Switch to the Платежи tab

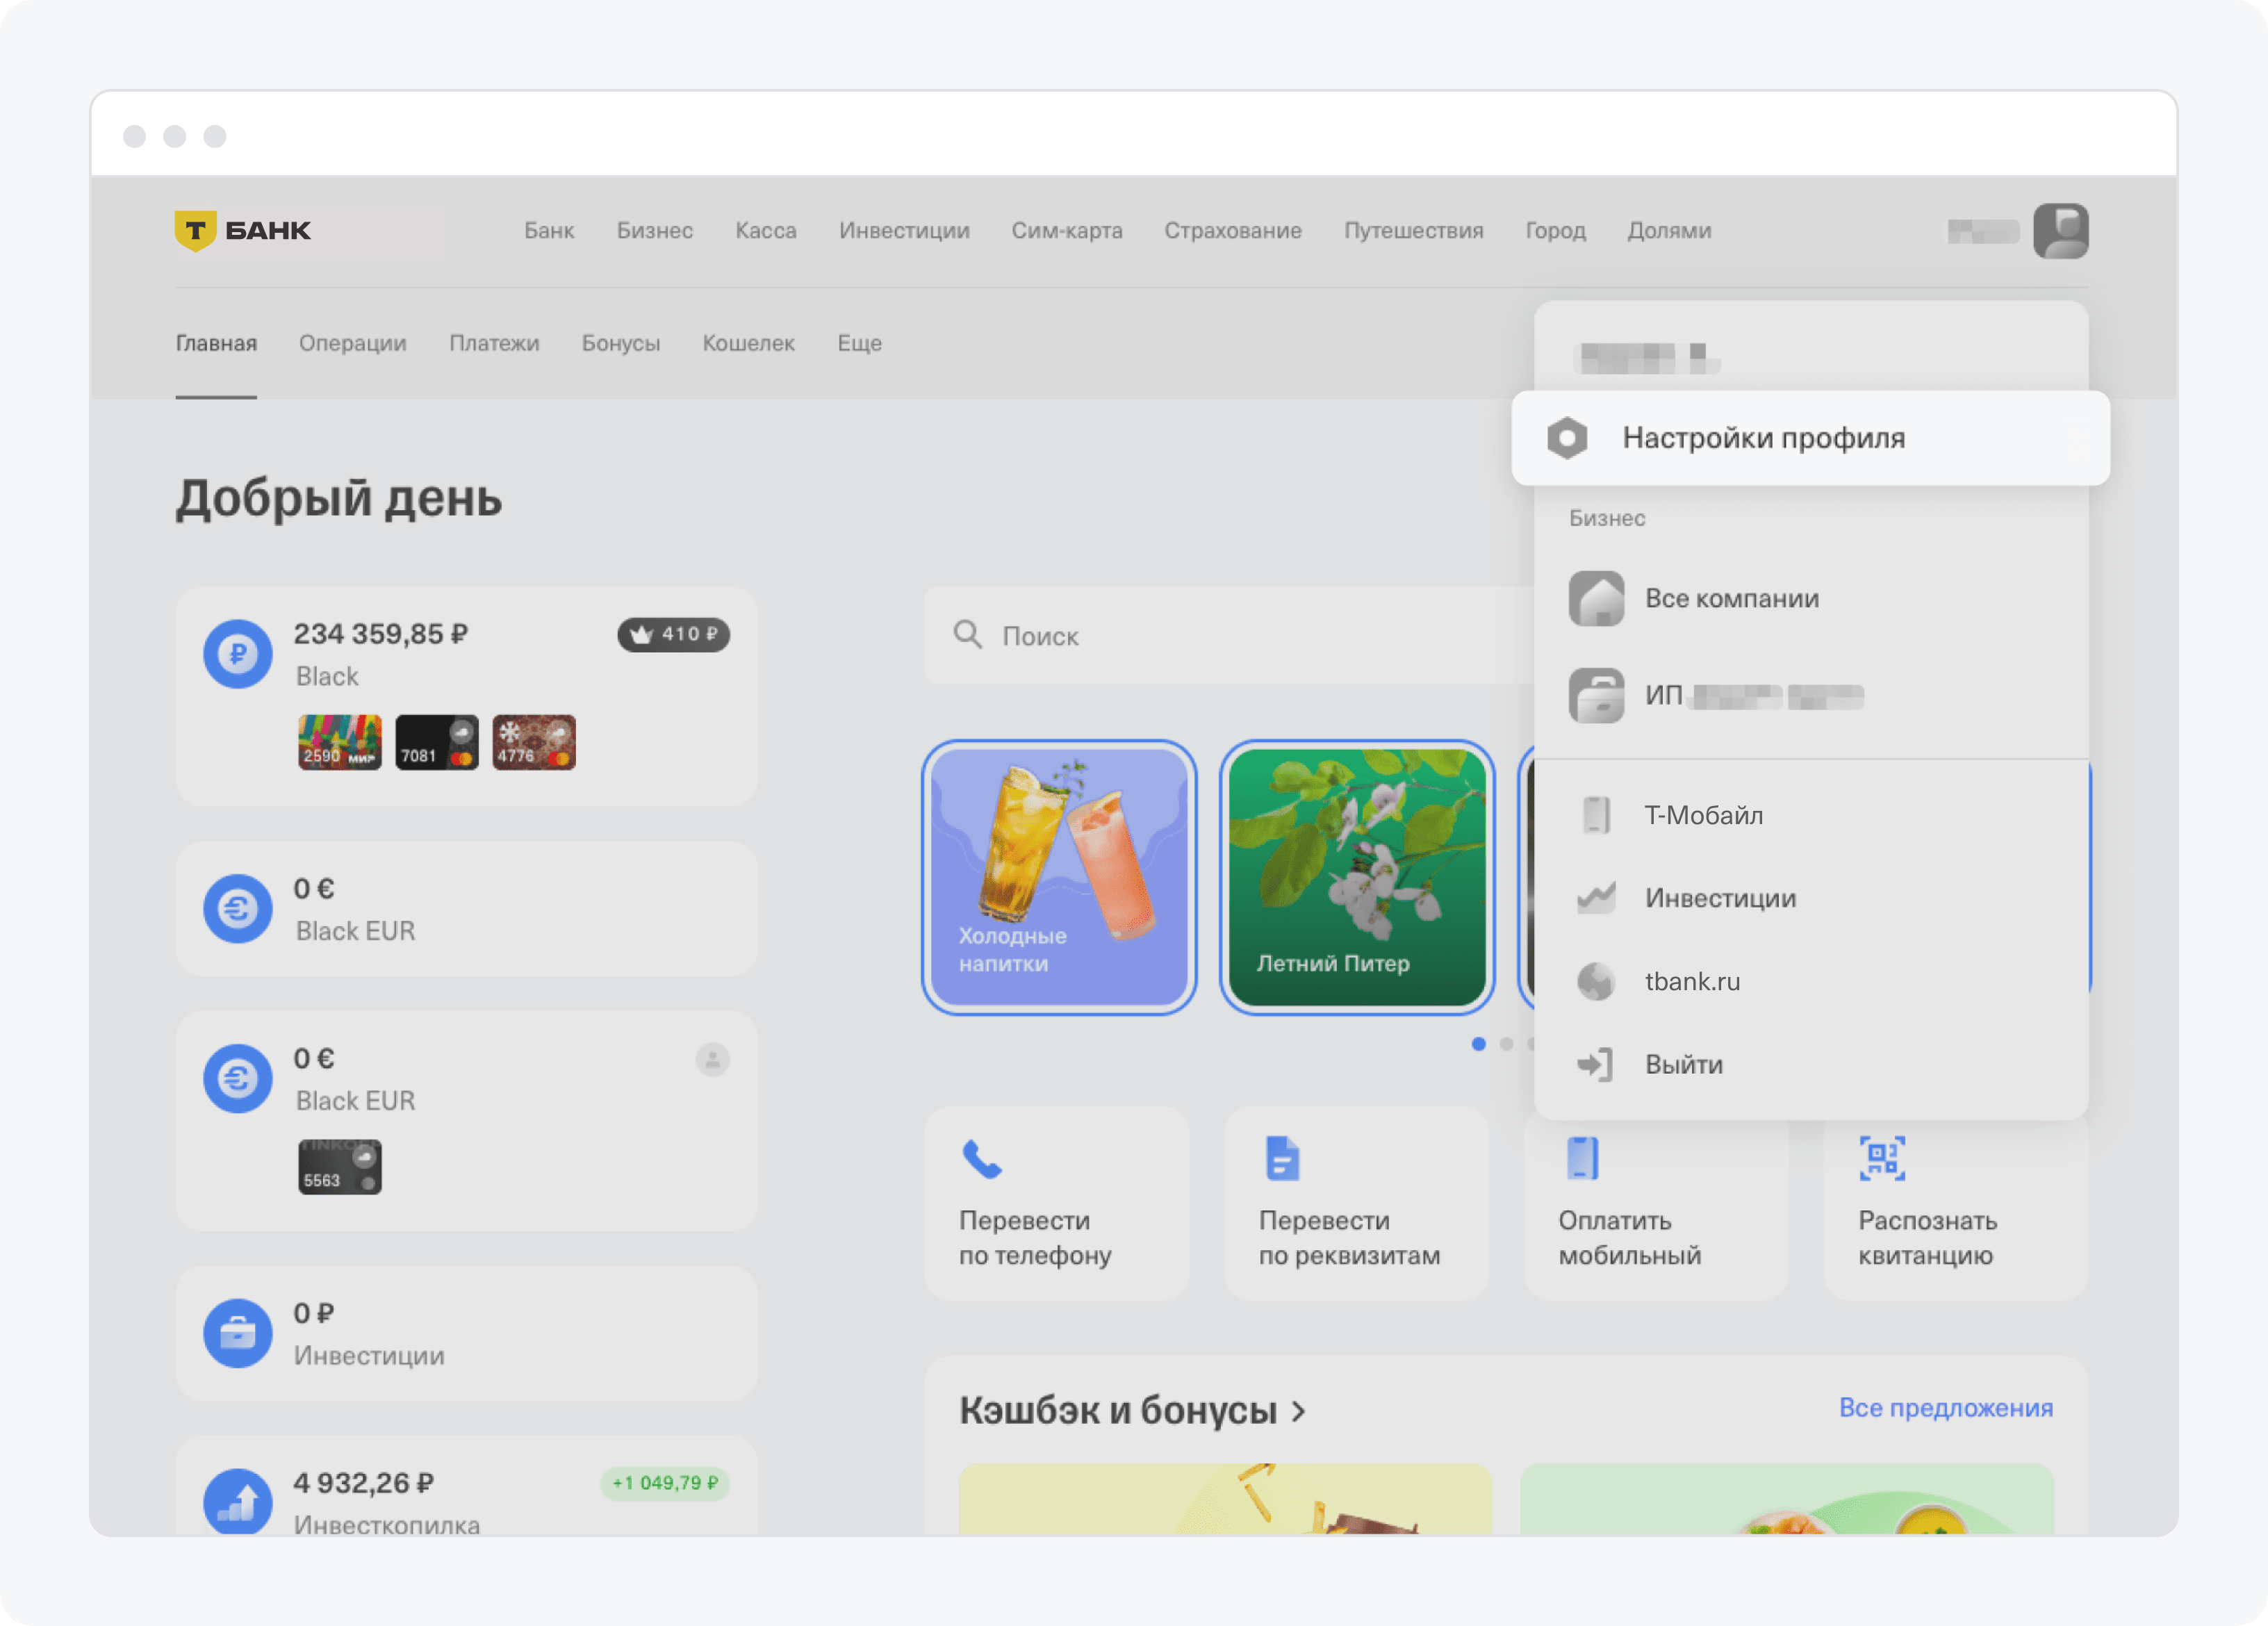pyautogui.click(x=494, y=343)
